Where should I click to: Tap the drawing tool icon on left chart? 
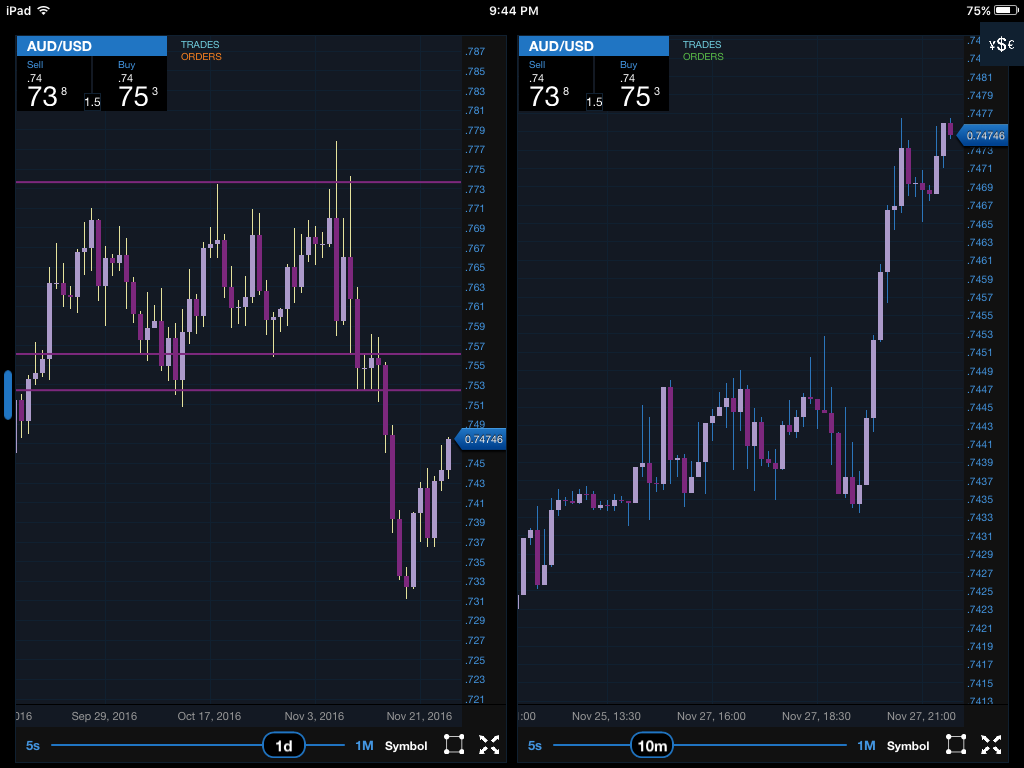[x=454, y=744]
